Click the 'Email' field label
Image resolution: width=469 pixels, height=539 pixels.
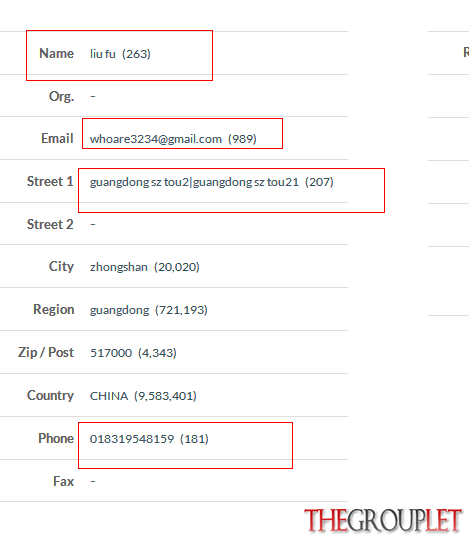[x=57, y=138]
